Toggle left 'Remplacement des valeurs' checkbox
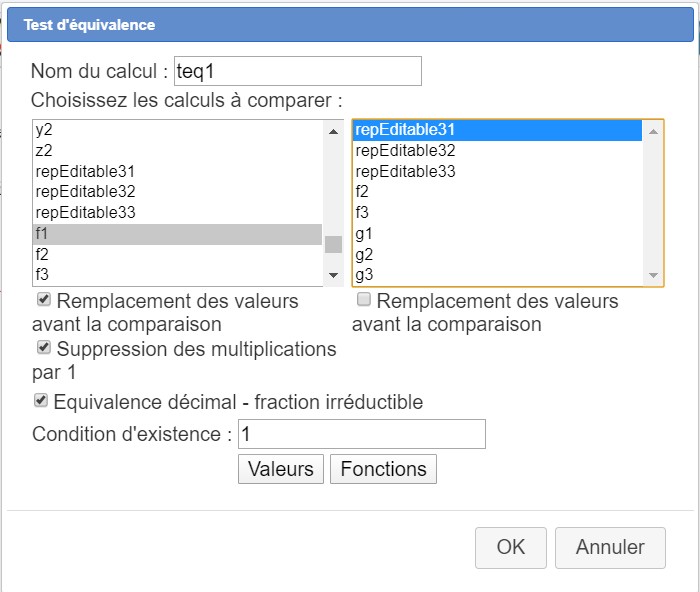This screenshot has height=592, width=700. click(44, 300)
